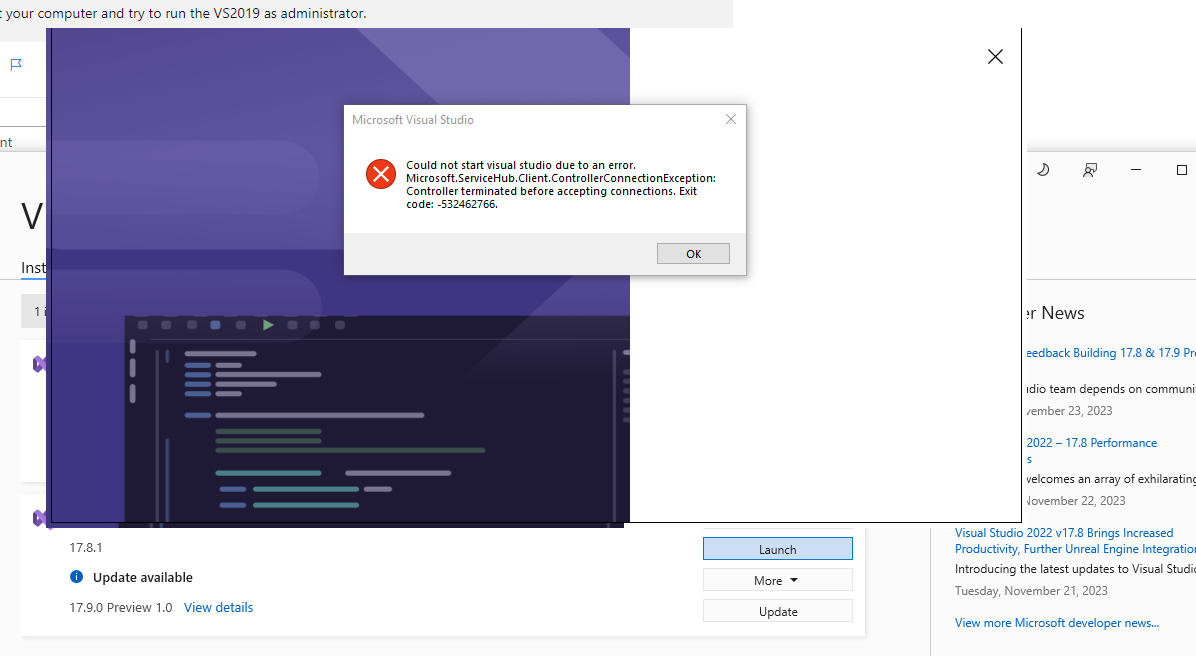Click the 17.8.1 version text

(x=85, y=548)
